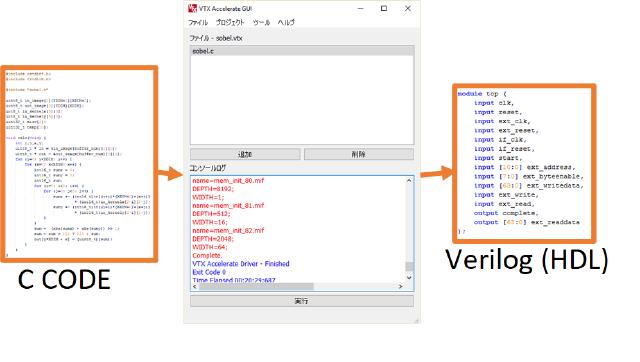
Task: Open the プロジェクト menu
Action: coord(230,22)
